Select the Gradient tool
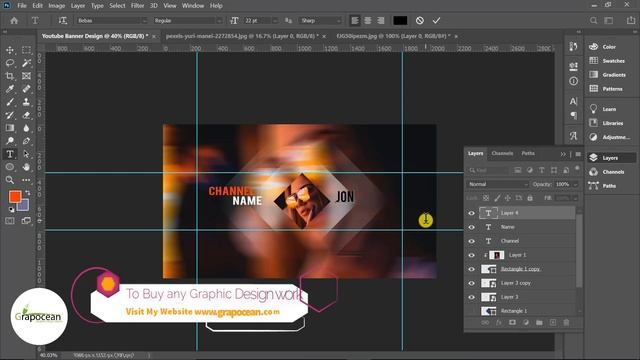 coord(10,128)
